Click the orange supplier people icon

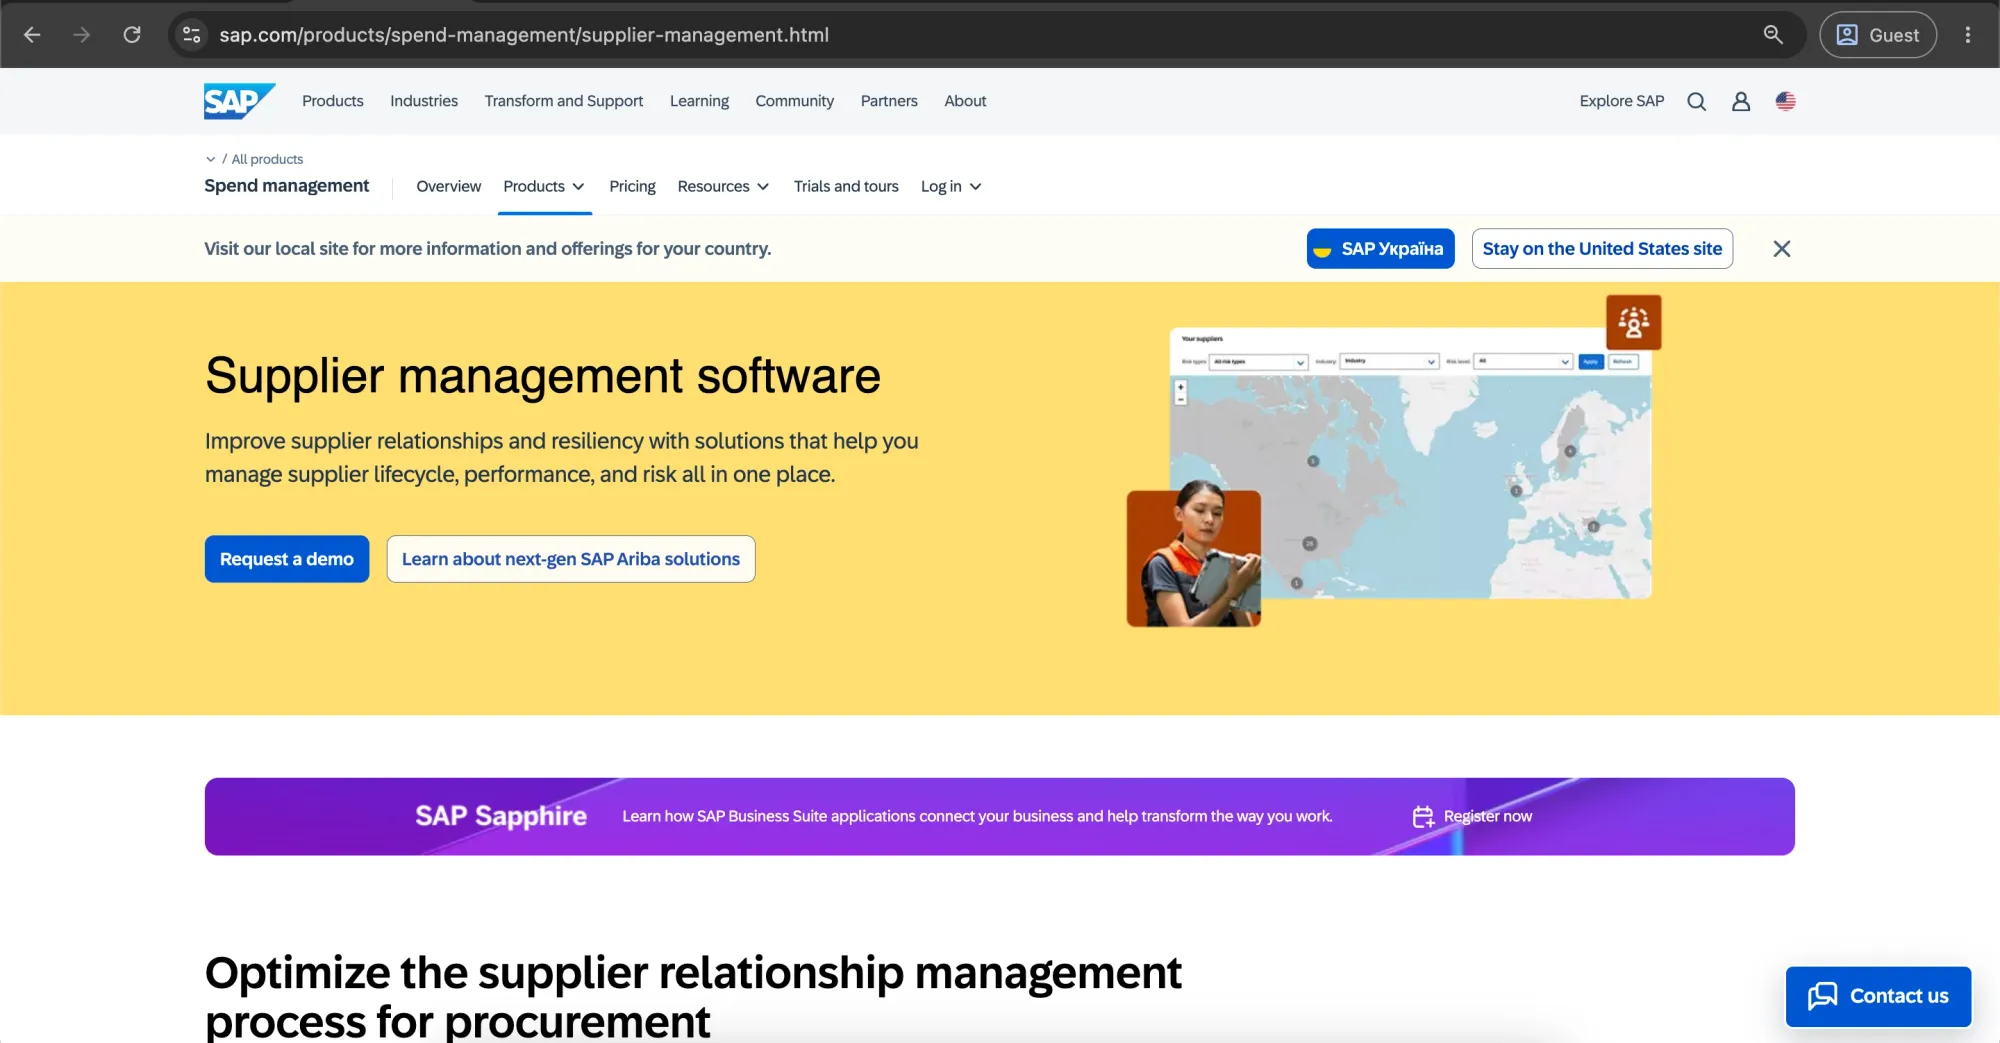(x=1634, y=322)
